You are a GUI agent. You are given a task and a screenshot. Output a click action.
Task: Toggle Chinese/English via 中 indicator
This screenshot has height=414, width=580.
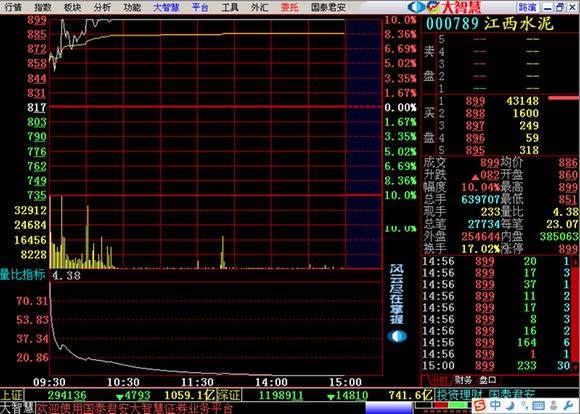(495, 405)
